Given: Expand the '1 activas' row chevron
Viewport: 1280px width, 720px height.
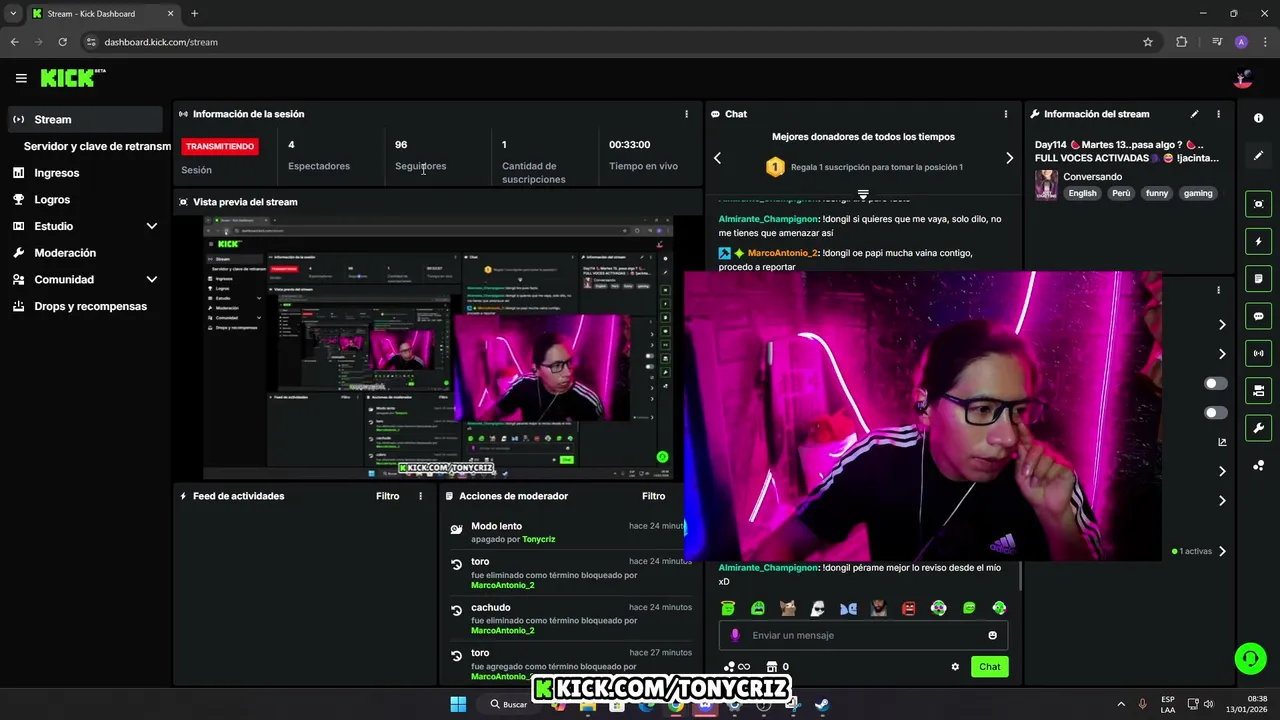Looking at the screenshot, I should tap(1222, 551).
